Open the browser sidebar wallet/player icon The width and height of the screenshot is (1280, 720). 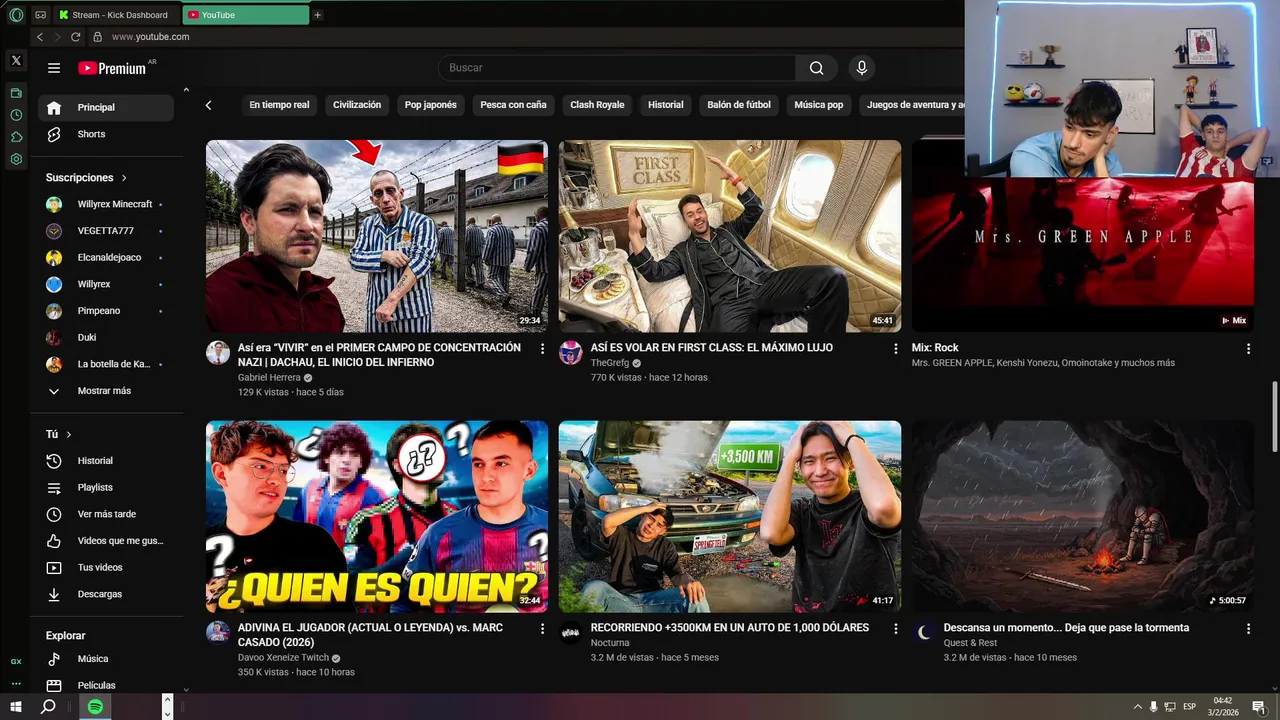pyautogui.click(x=16, y=93)
